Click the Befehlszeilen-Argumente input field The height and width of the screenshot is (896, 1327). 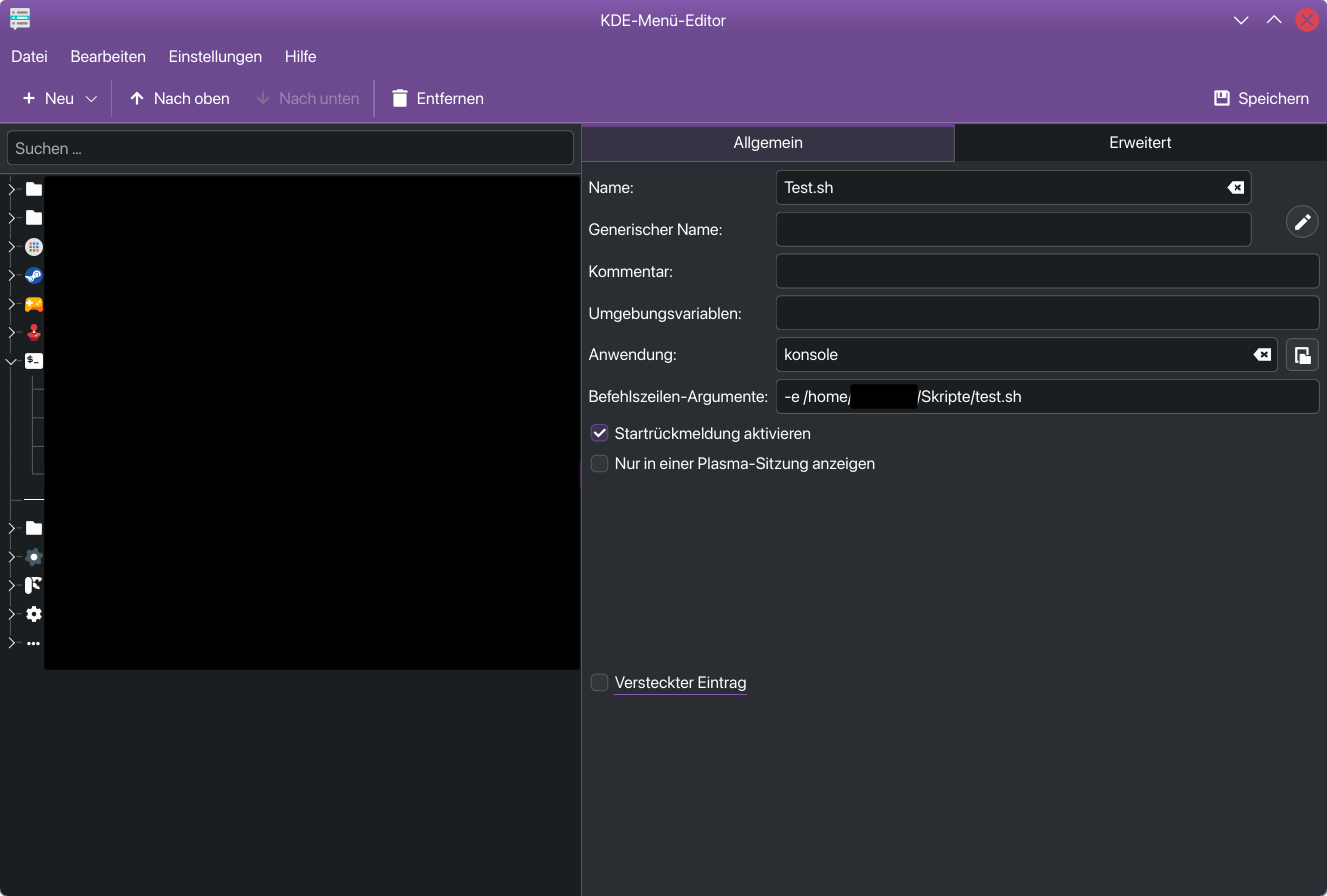pos(1047,396)
